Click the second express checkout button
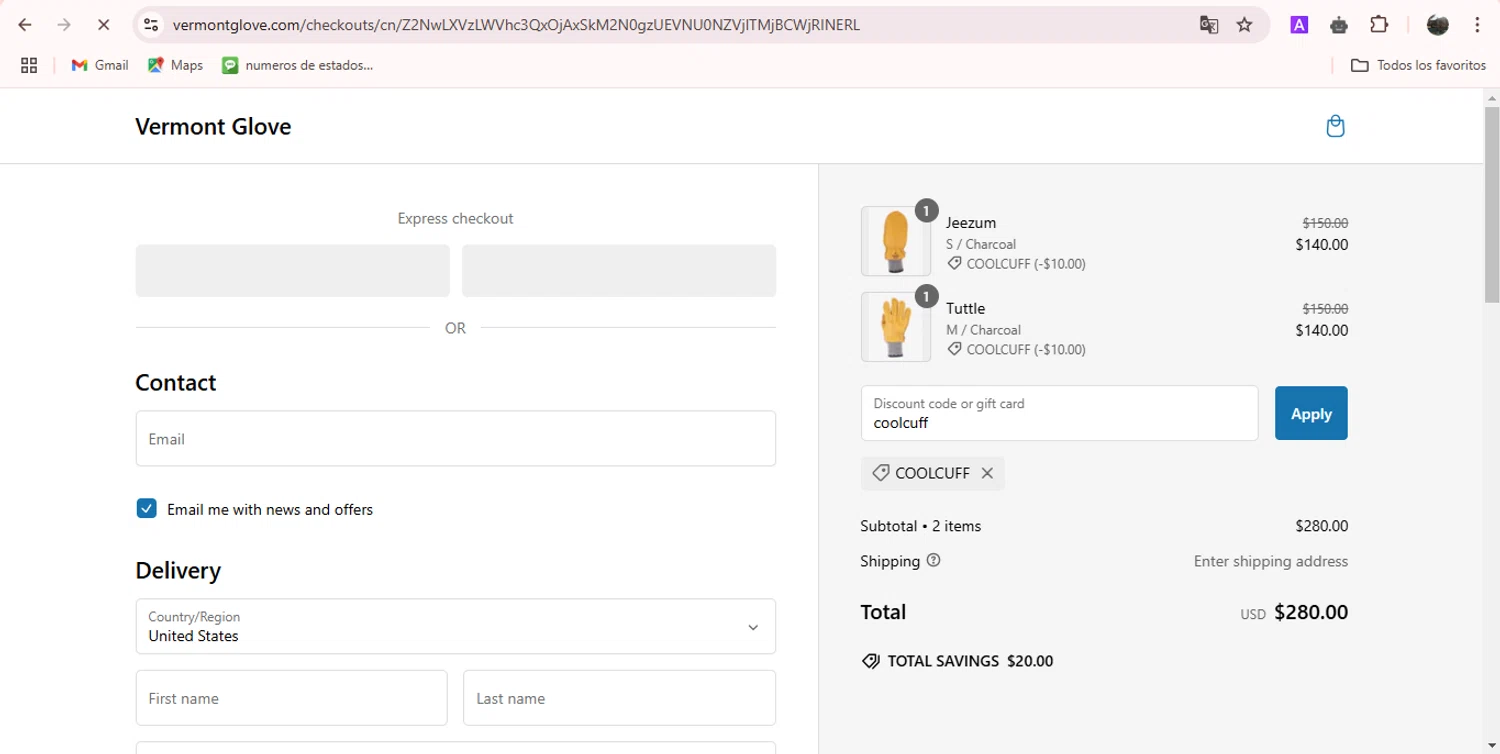The height and width of the screenshot is (754, 1500). (619, 271)
